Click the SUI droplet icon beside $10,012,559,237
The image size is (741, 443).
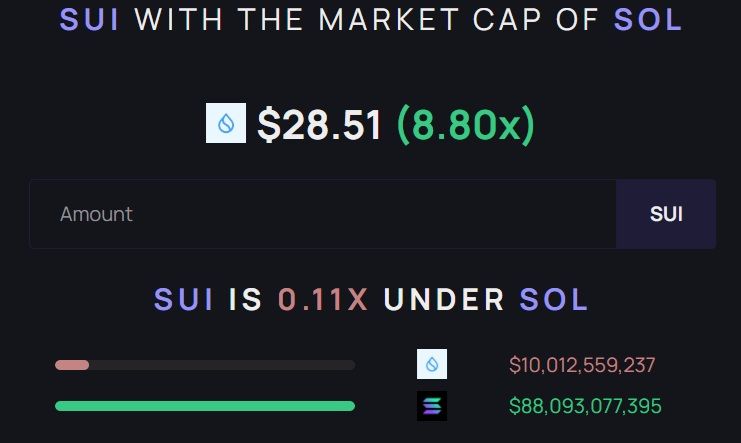pyautogui.click(x=432, y=364)
